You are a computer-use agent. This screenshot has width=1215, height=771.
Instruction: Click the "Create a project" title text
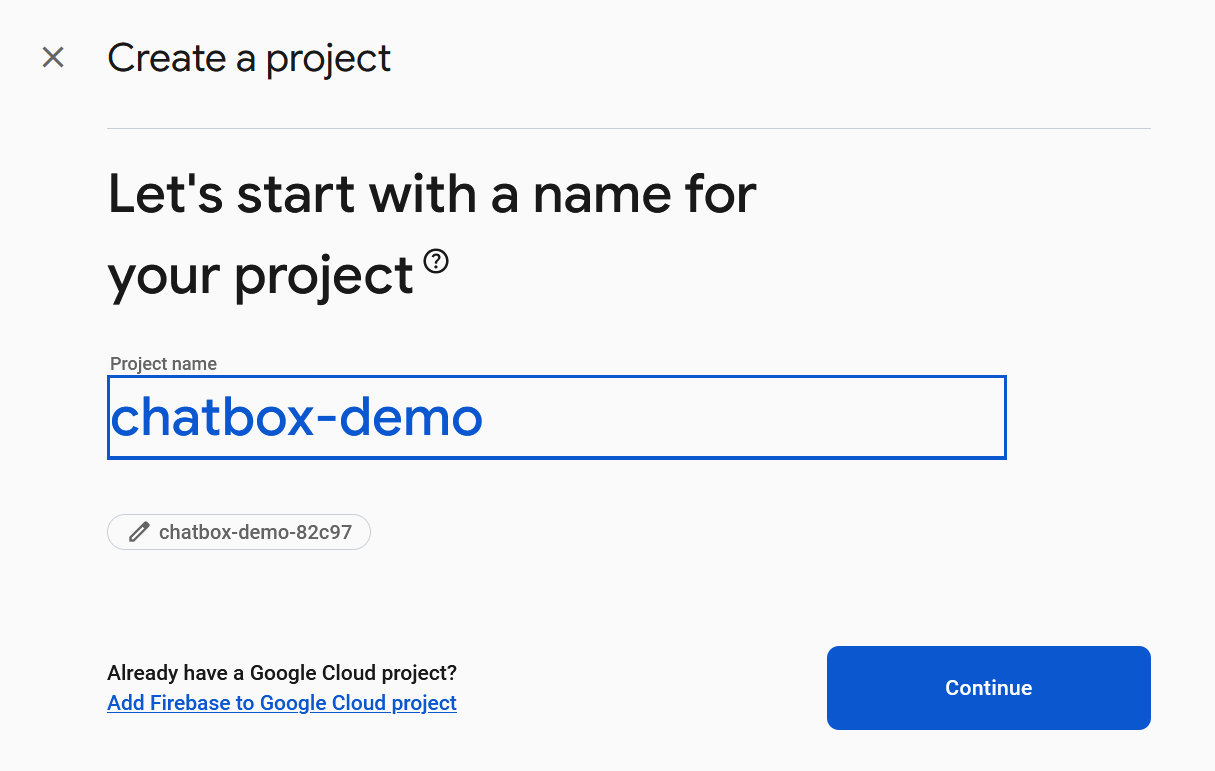tap(249, 58)
